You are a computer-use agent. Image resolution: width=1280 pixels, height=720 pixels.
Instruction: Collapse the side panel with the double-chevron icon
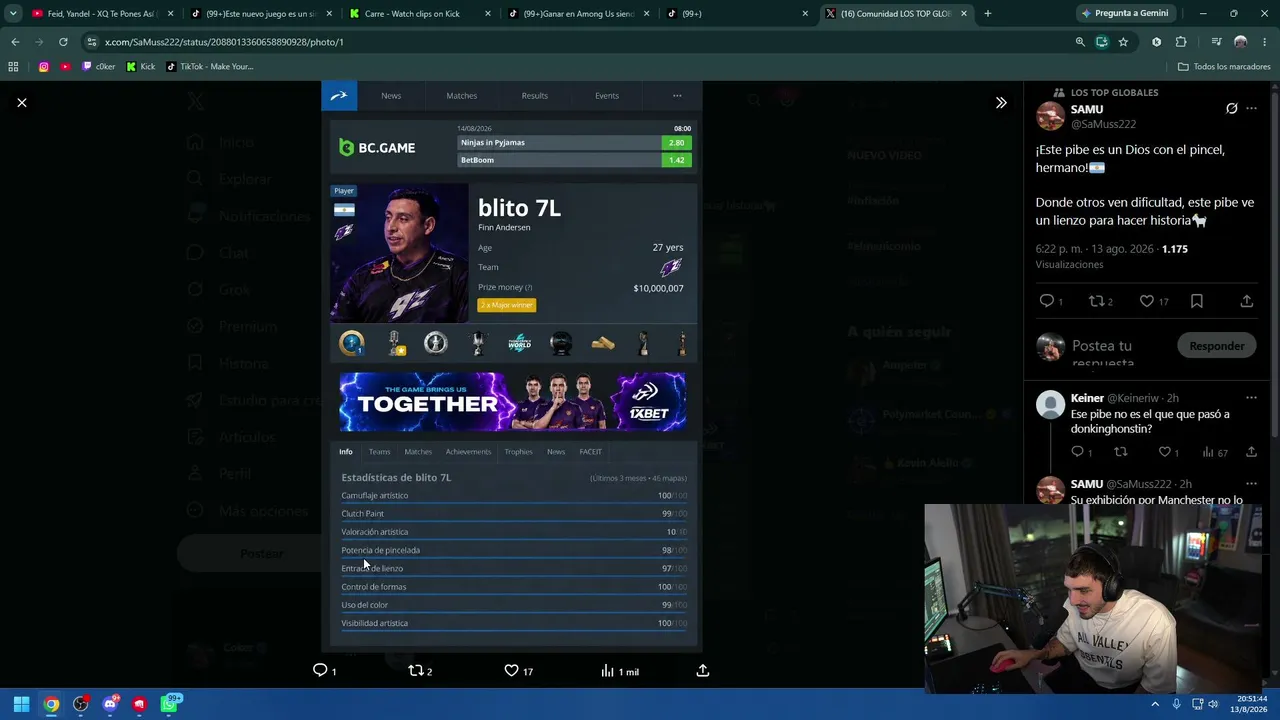[1001, 103]
